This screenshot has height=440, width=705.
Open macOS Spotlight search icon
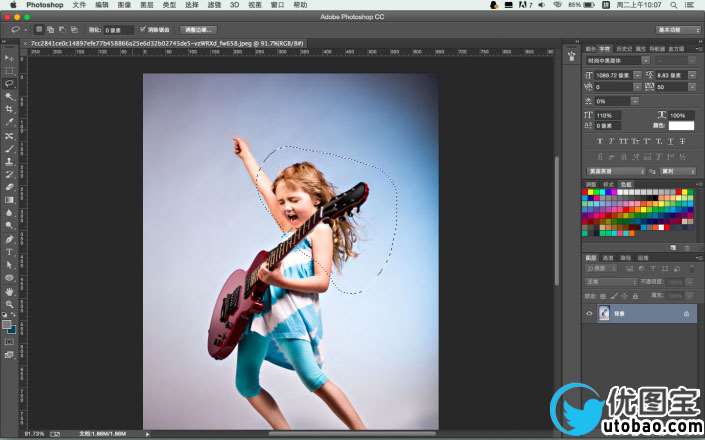673,5
